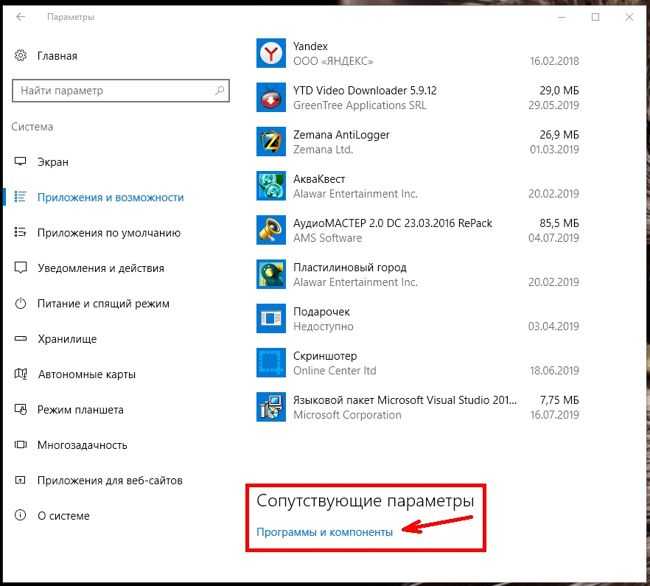650x586 pixels.
Task: Click the GreenTree Applications SRL publisher
Action: coord(359,105)
